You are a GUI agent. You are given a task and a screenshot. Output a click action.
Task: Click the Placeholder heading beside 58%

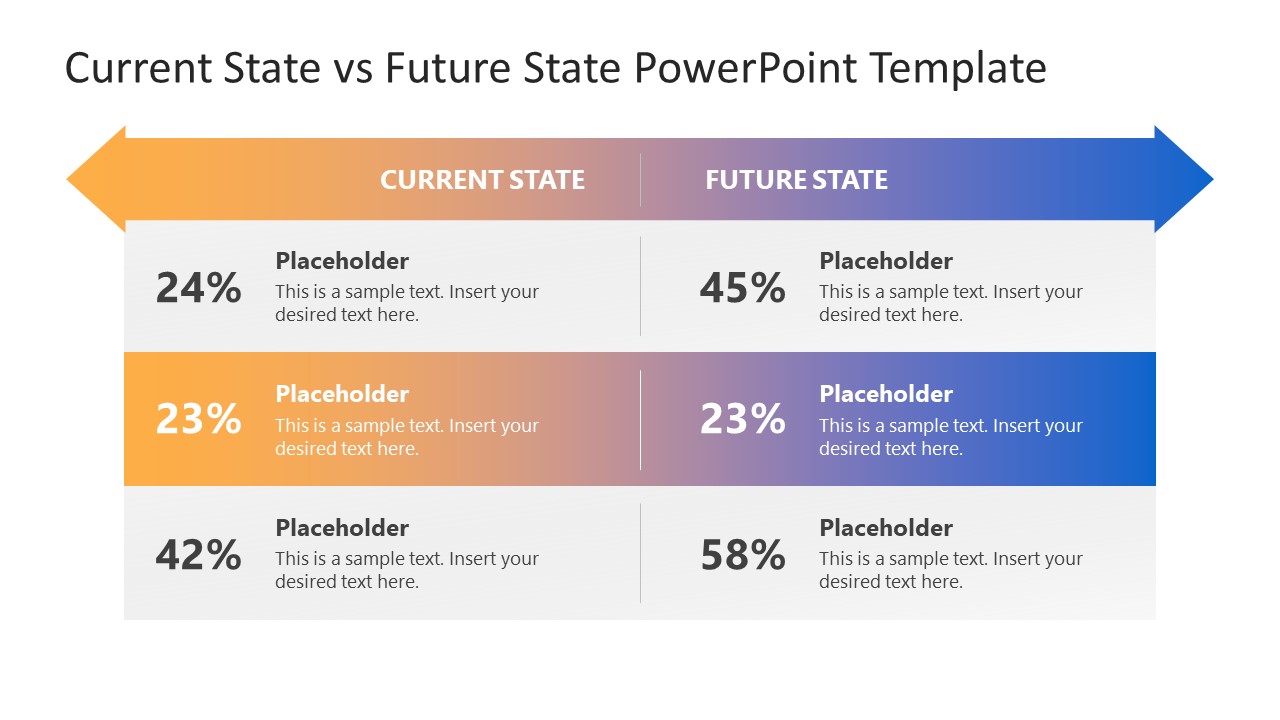(x=886, y=528)
